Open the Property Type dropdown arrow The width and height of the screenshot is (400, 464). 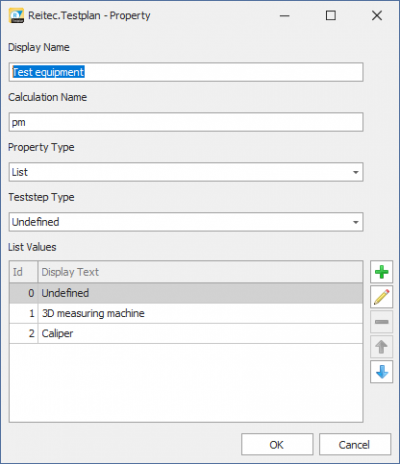(356, 172)
